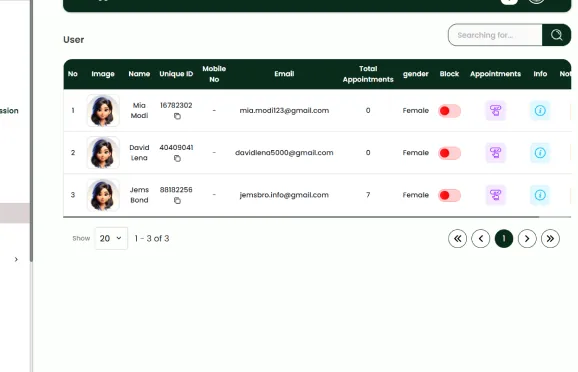
Task: Click the 'Name' column header
Action: coord(139,74)
